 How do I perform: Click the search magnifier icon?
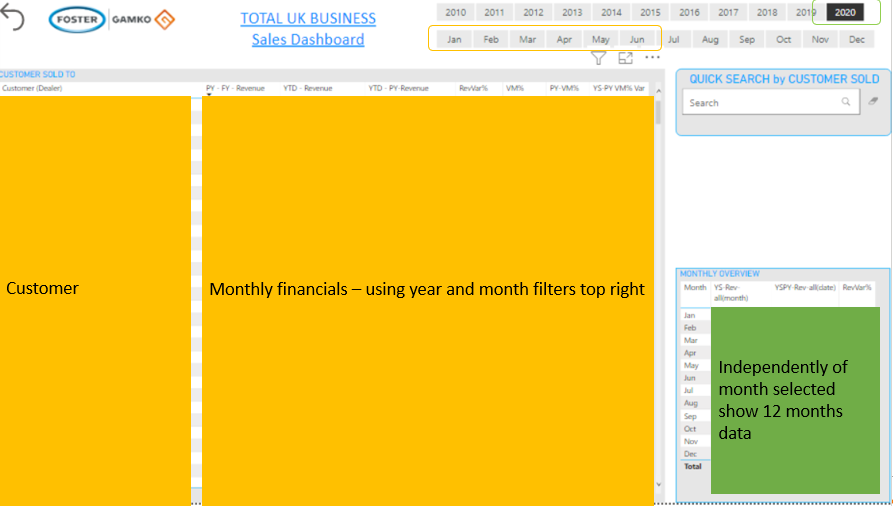tap(846, 102)
